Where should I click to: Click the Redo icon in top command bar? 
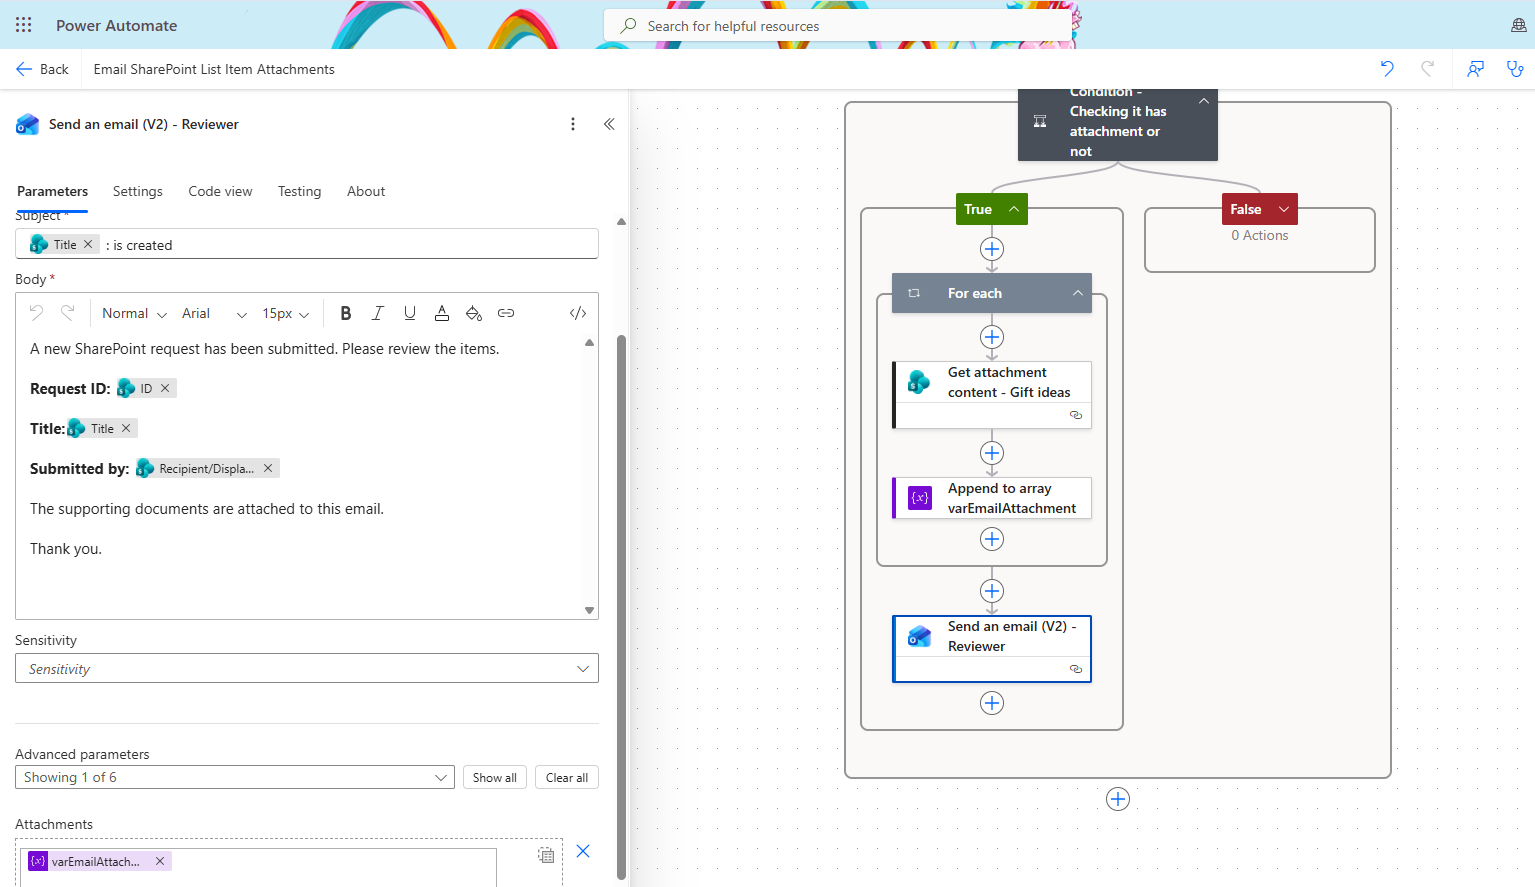[1427, 69]
